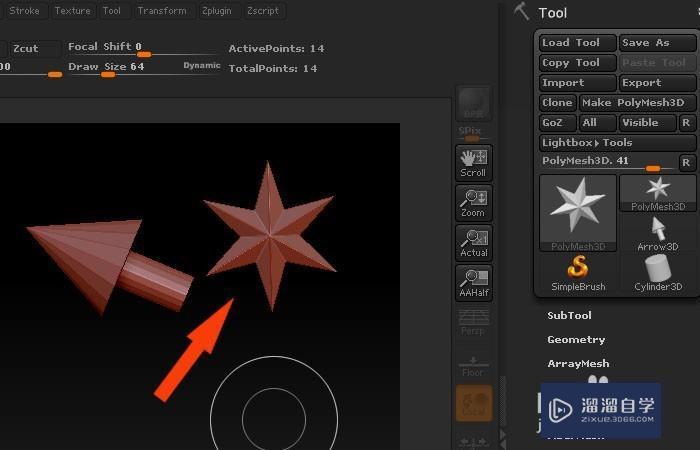The height and width of the screenshot is (450, 700).
Task: Click the GoZ All button
Action: point(597,123)
